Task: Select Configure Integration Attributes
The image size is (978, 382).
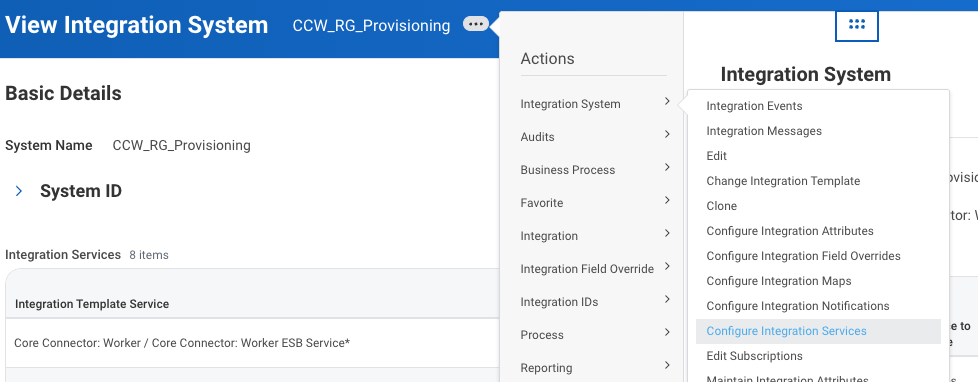Action: coord(790,231)
